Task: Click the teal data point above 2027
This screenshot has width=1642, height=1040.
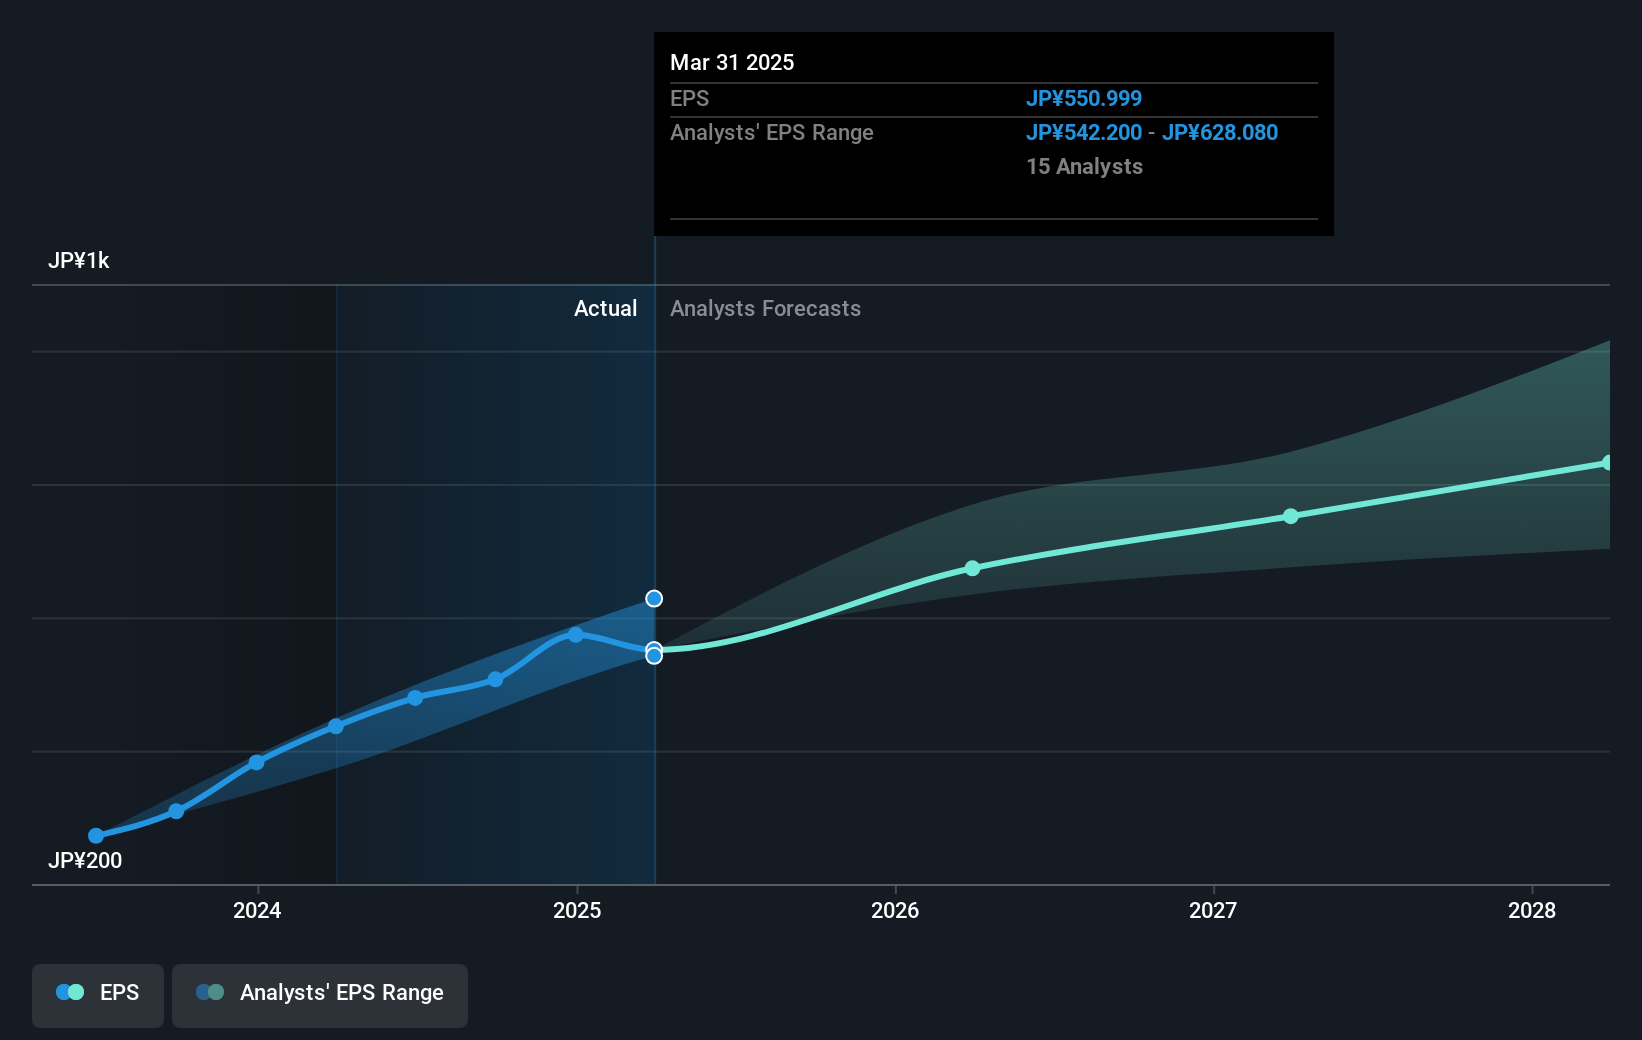Action: 1291,517
